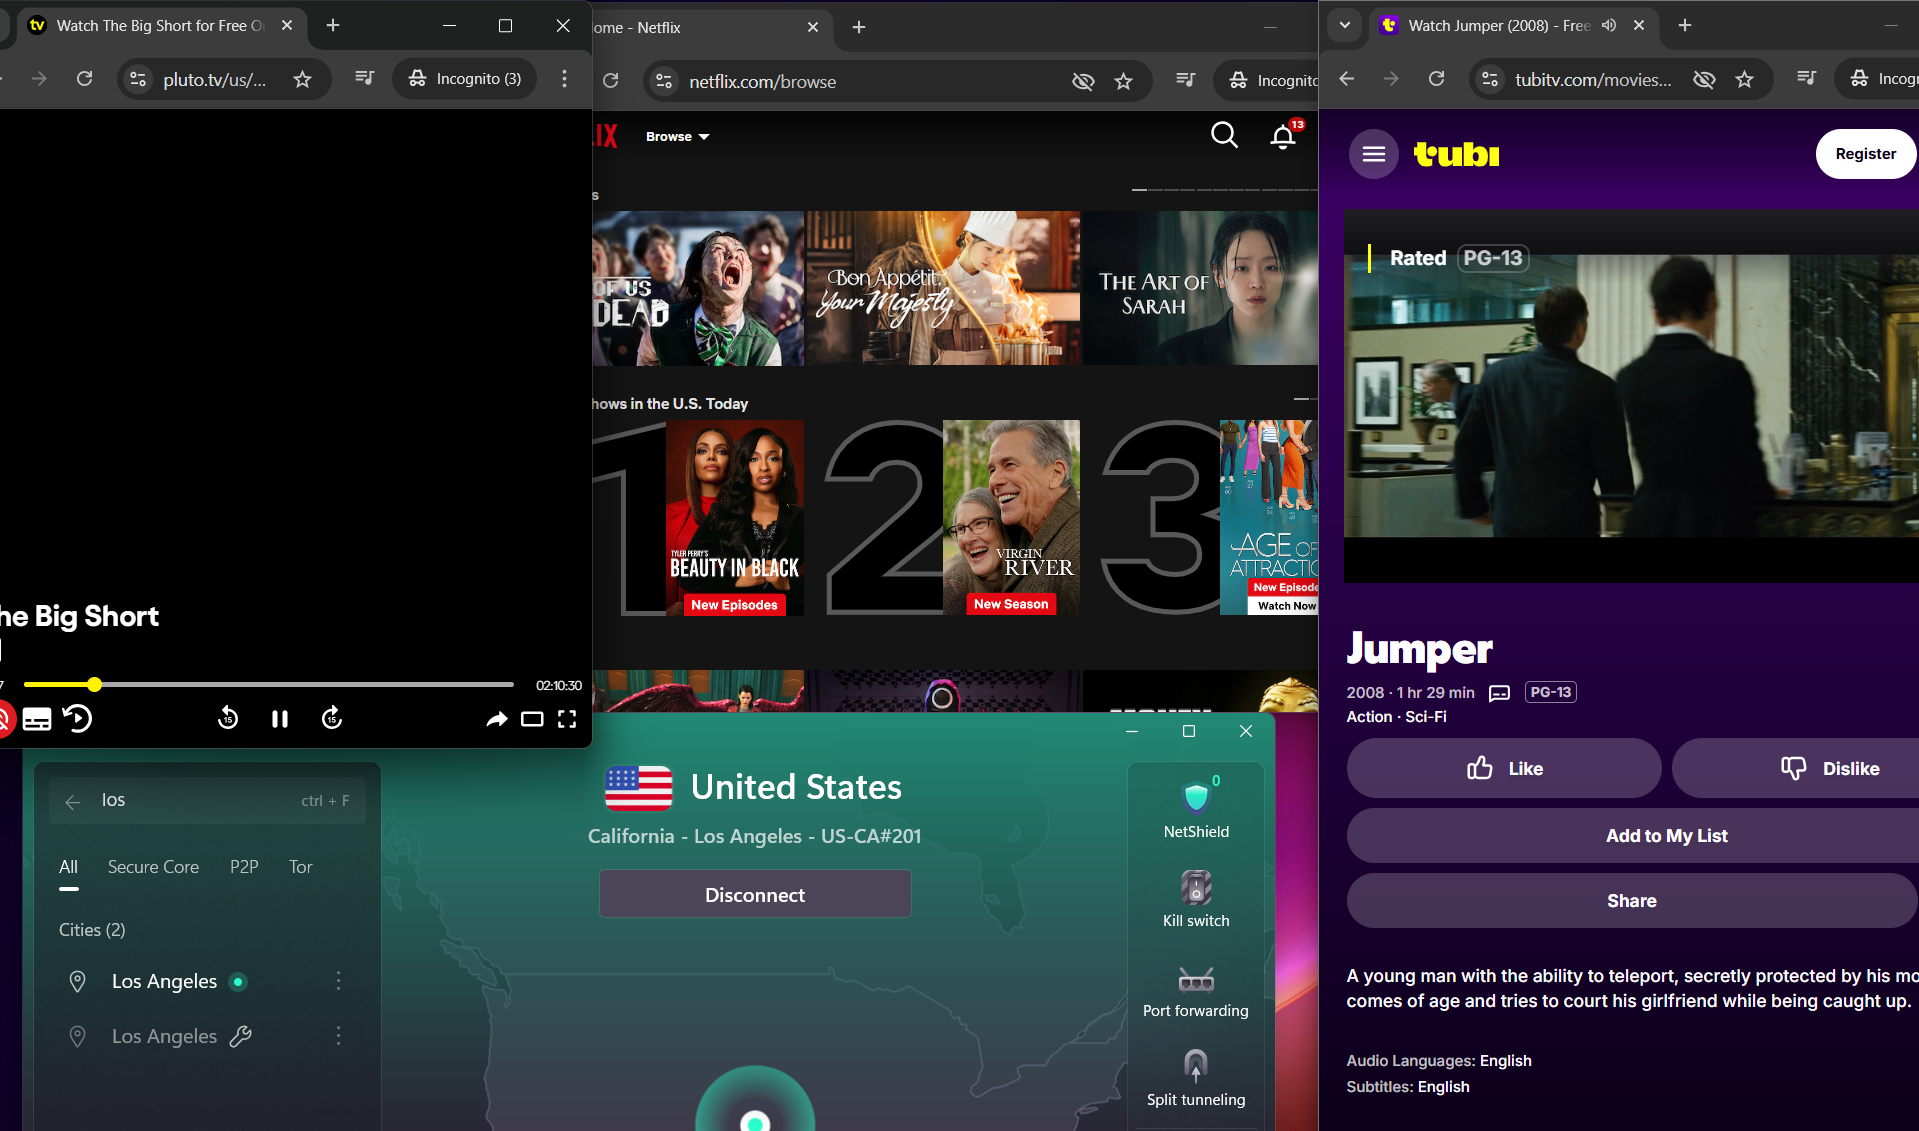This screenshot has width=1919, height=1131.
Task: Select the All tab in VPN search
Action: tap(68, 868)
